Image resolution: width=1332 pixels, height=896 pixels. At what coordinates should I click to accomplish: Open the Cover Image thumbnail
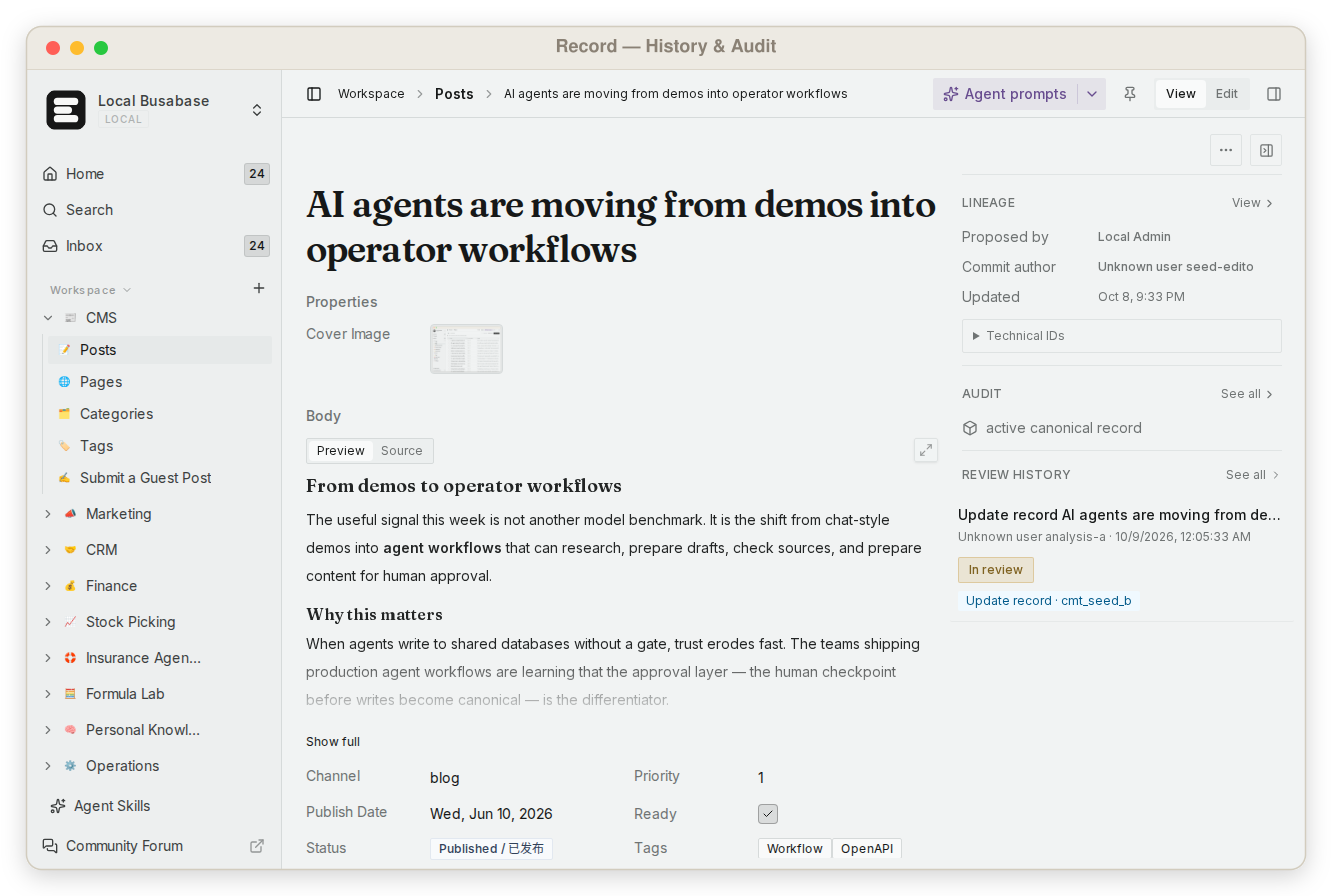pos(466,349)
